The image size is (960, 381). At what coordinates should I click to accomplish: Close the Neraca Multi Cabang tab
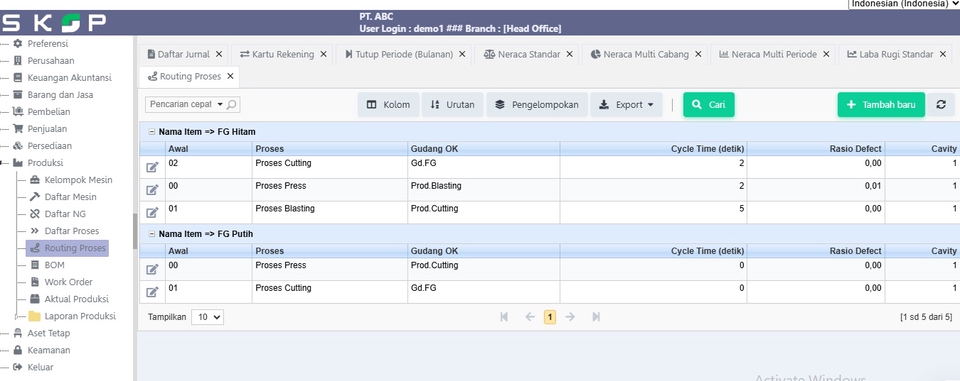(x=698, y=54)
